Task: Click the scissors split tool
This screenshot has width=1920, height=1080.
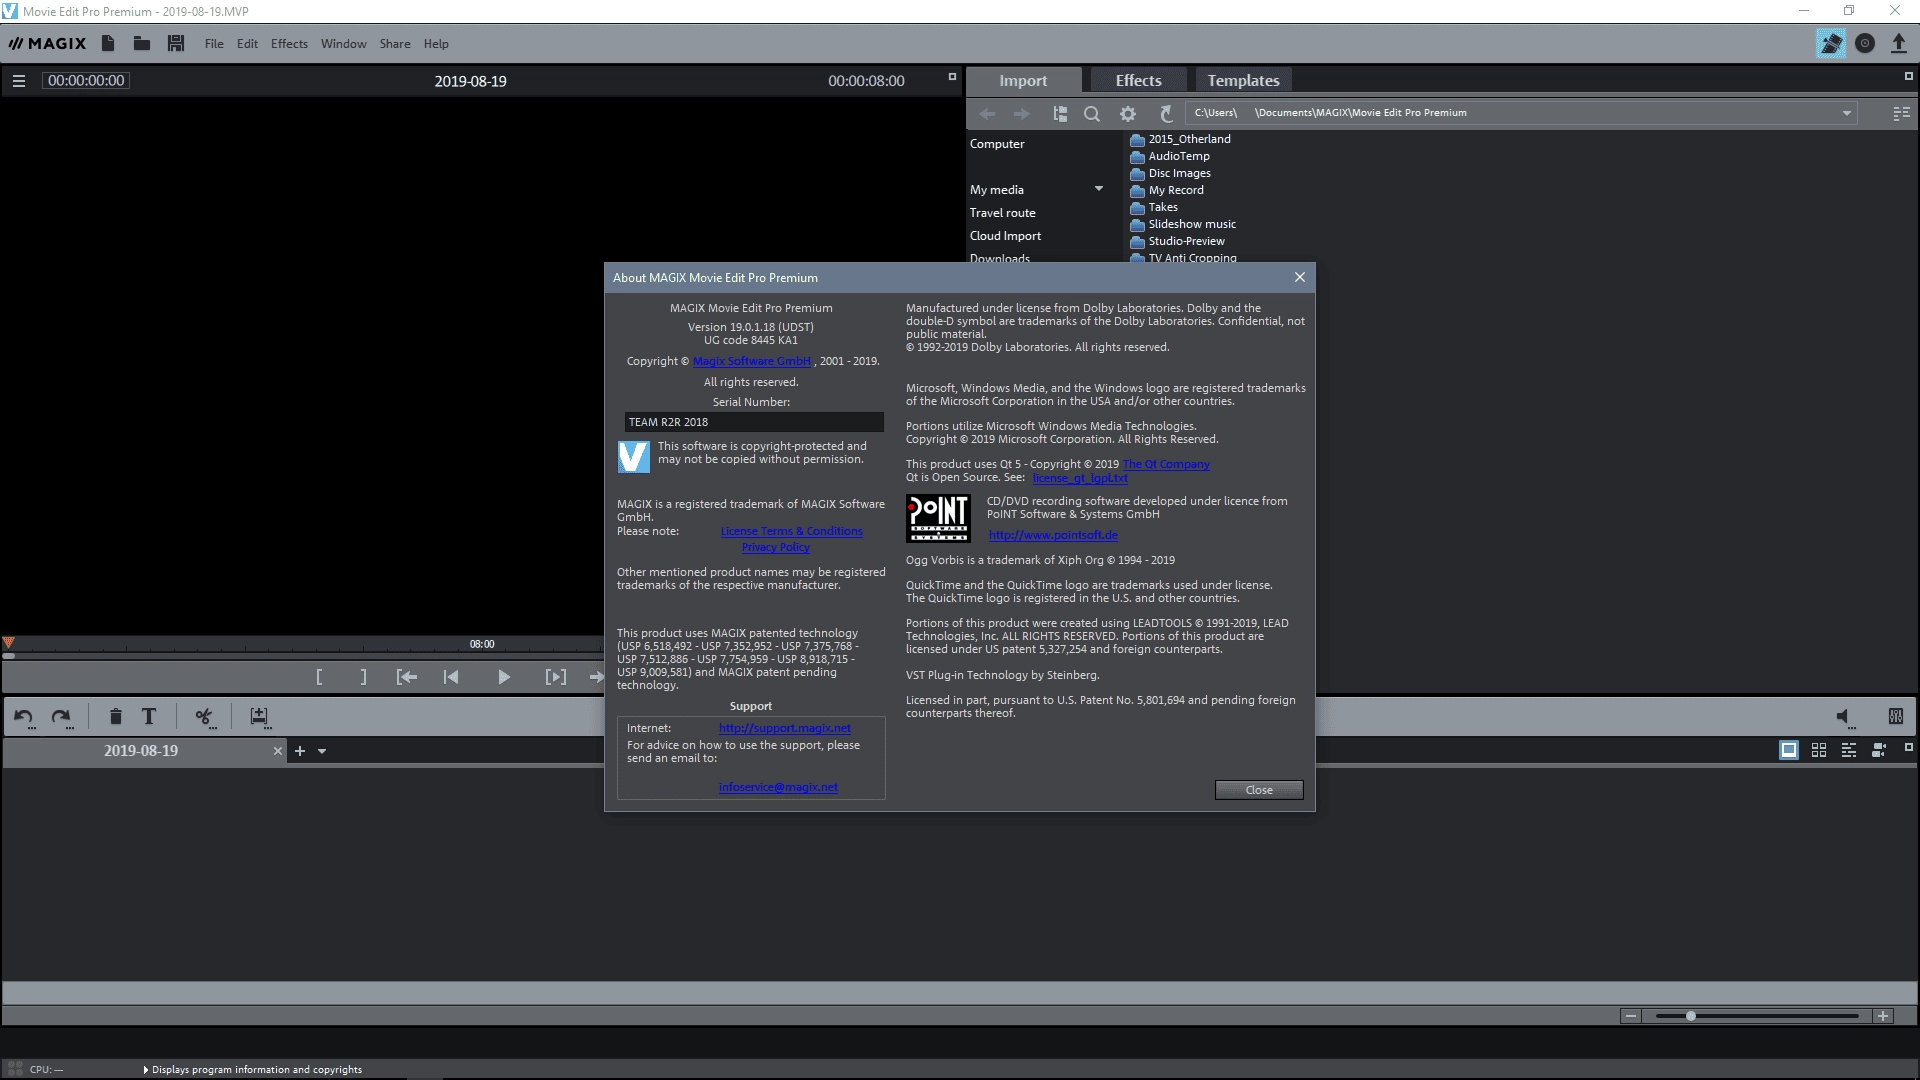Action: (204, 717)
